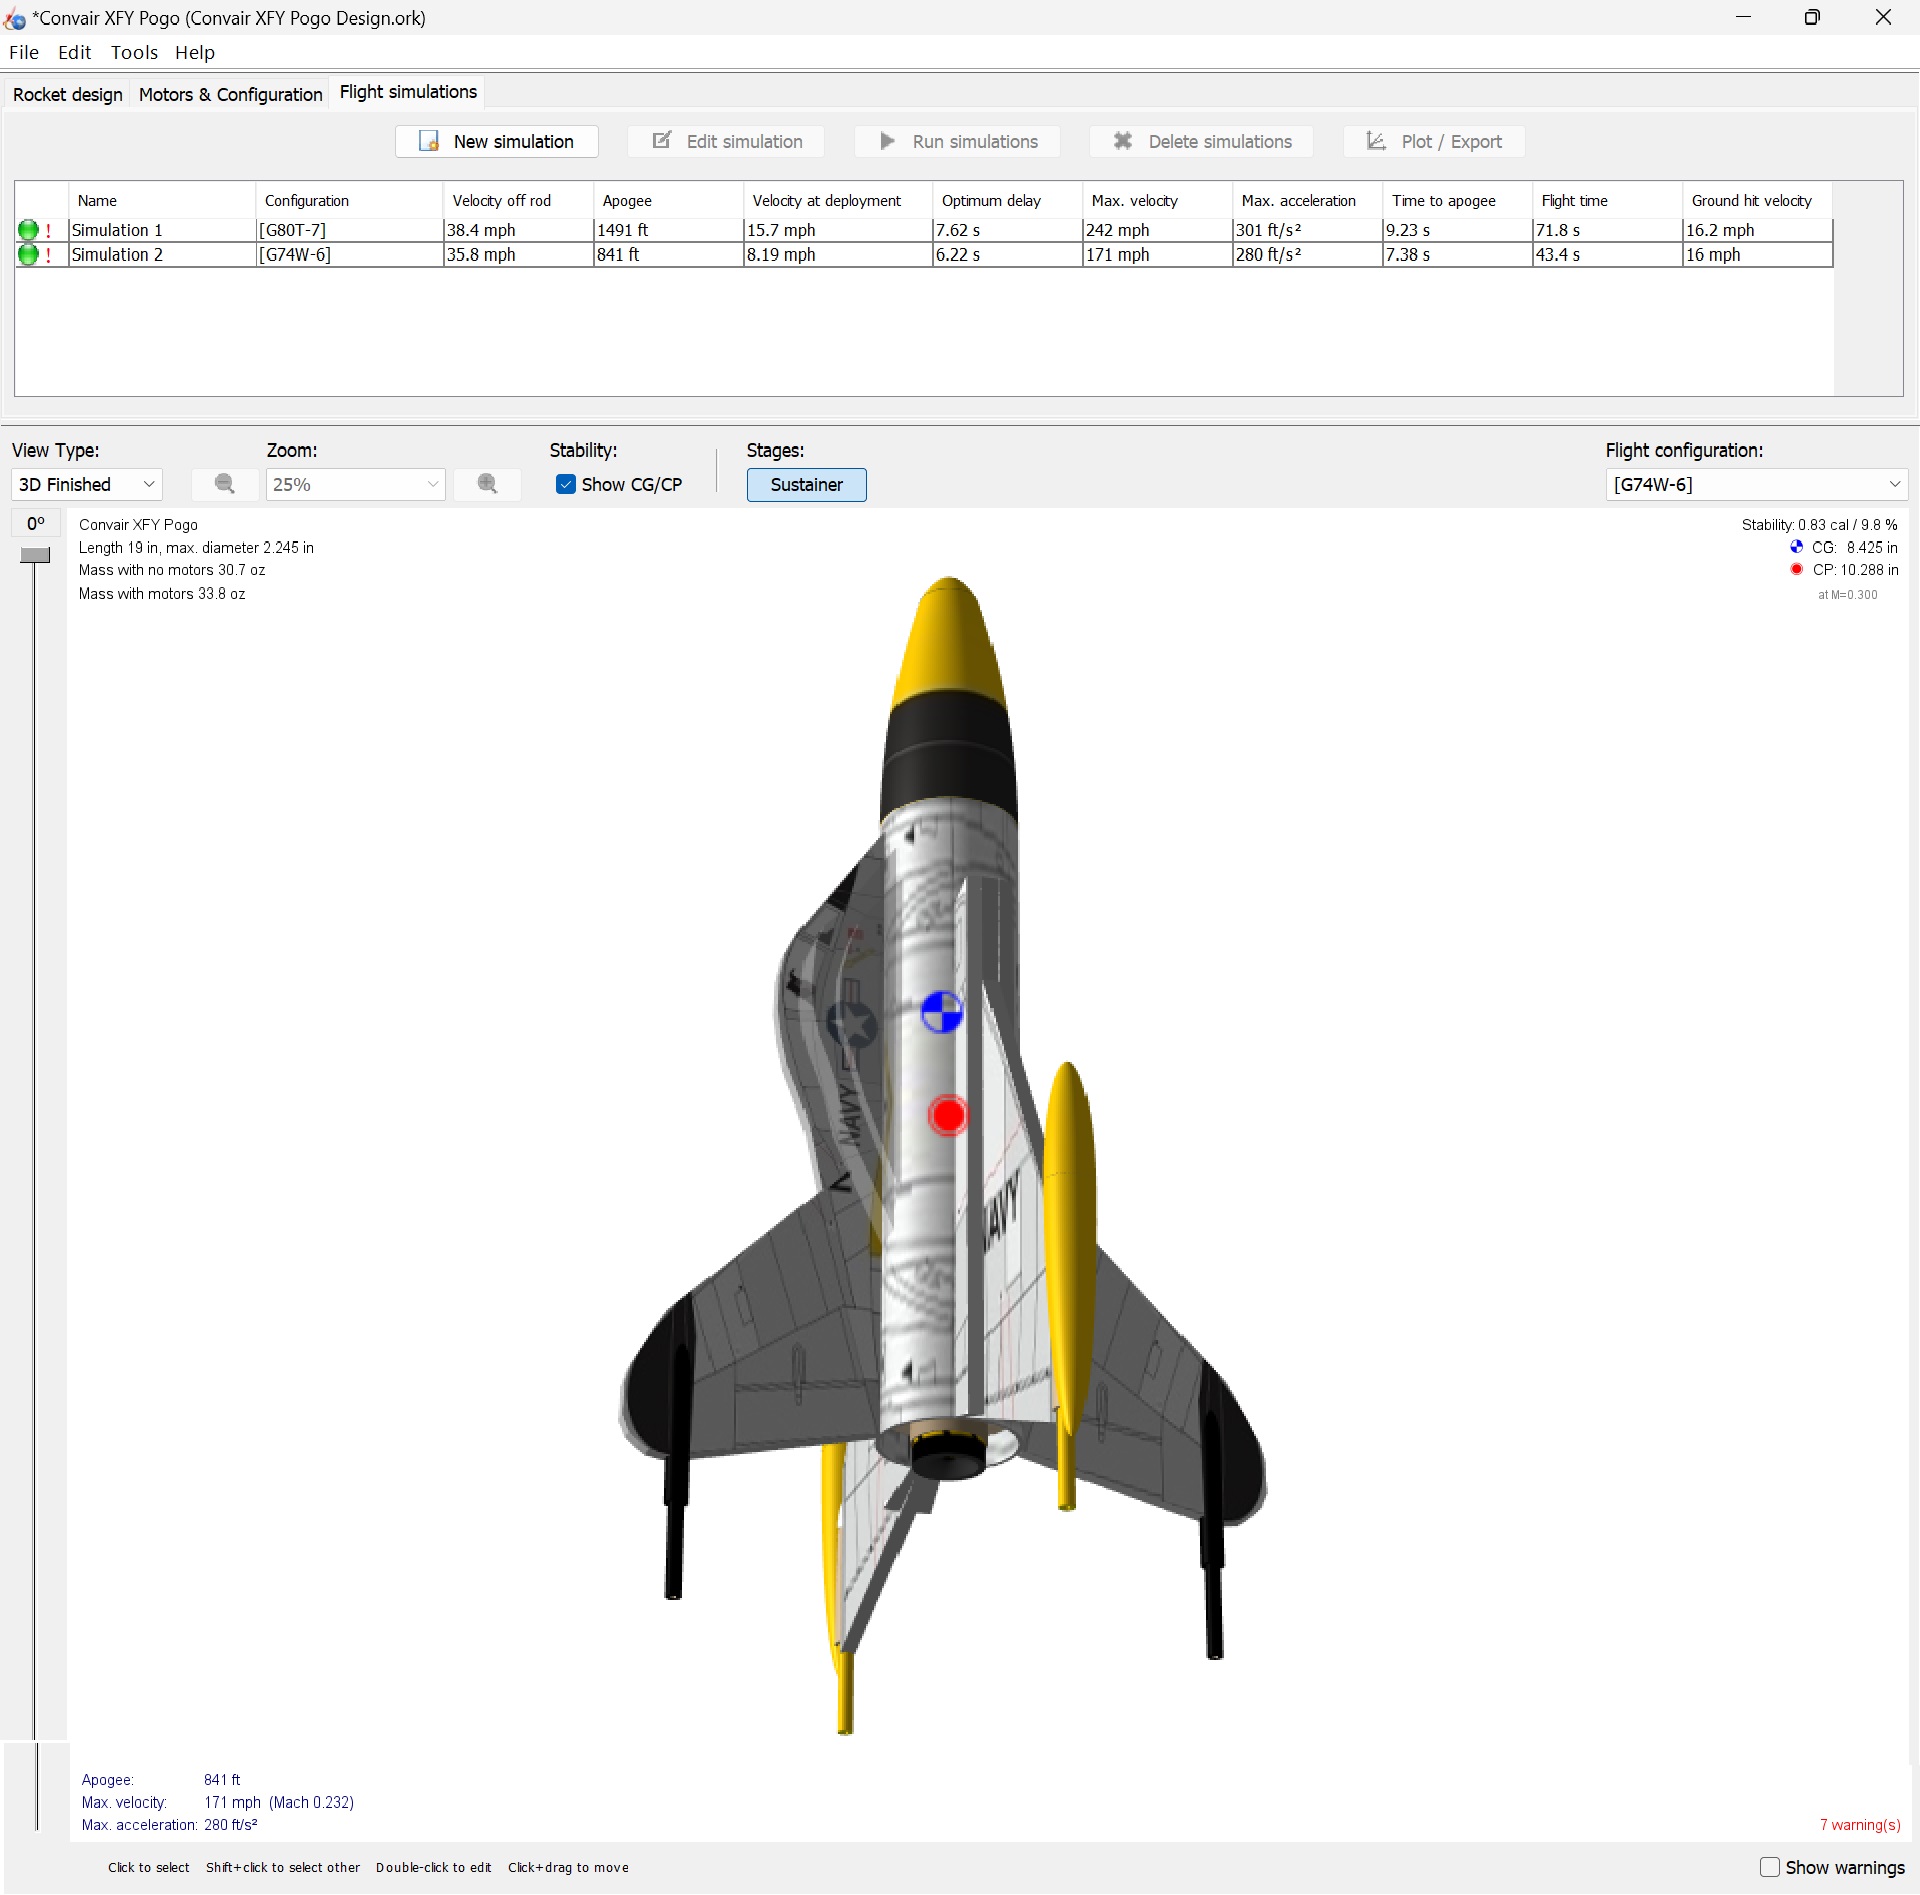Open the File menu
Viewport: 1920px width, 1895px height.
point(24,52)
